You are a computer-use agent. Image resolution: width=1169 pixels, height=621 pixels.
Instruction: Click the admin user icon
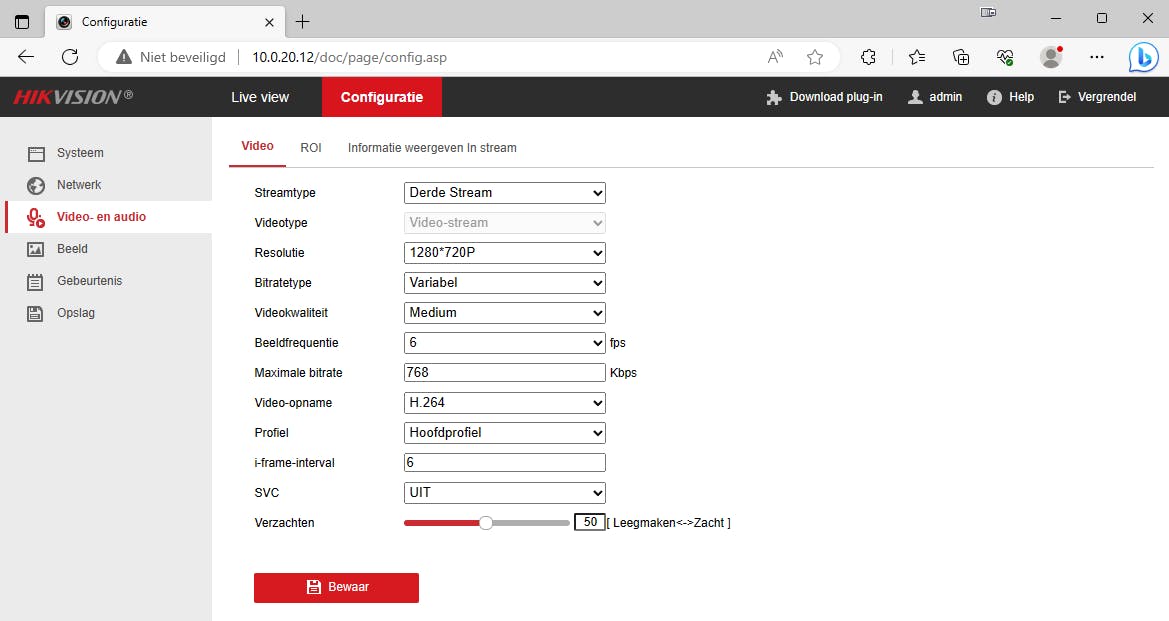coord(915,97)
